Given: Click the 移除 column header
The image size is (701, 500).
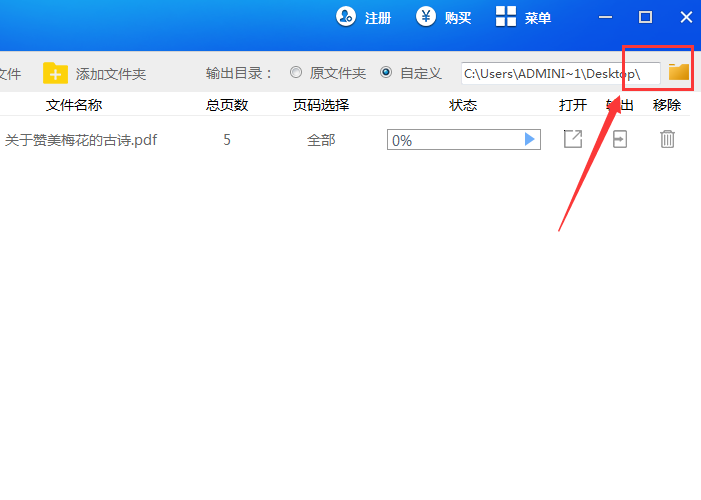Looking at the screenshot, I should point(667,105).
